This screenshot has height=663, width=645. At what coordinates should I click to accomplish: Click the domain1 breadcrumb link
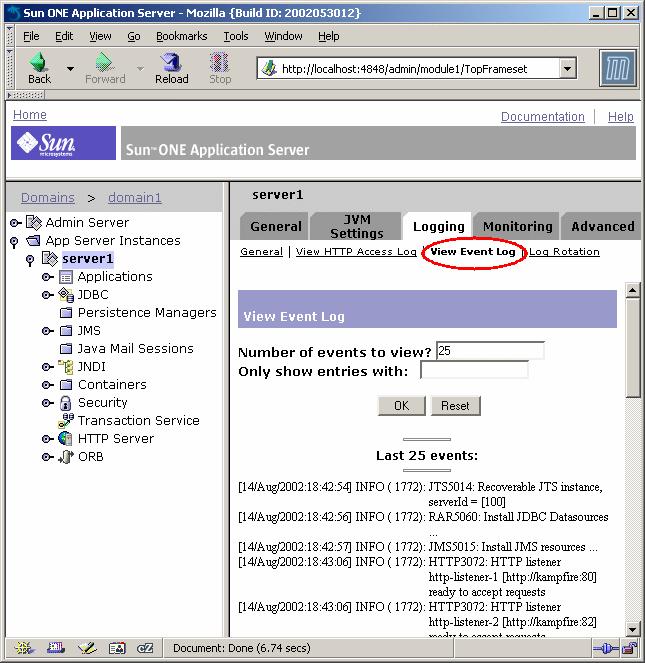point(135,197)
